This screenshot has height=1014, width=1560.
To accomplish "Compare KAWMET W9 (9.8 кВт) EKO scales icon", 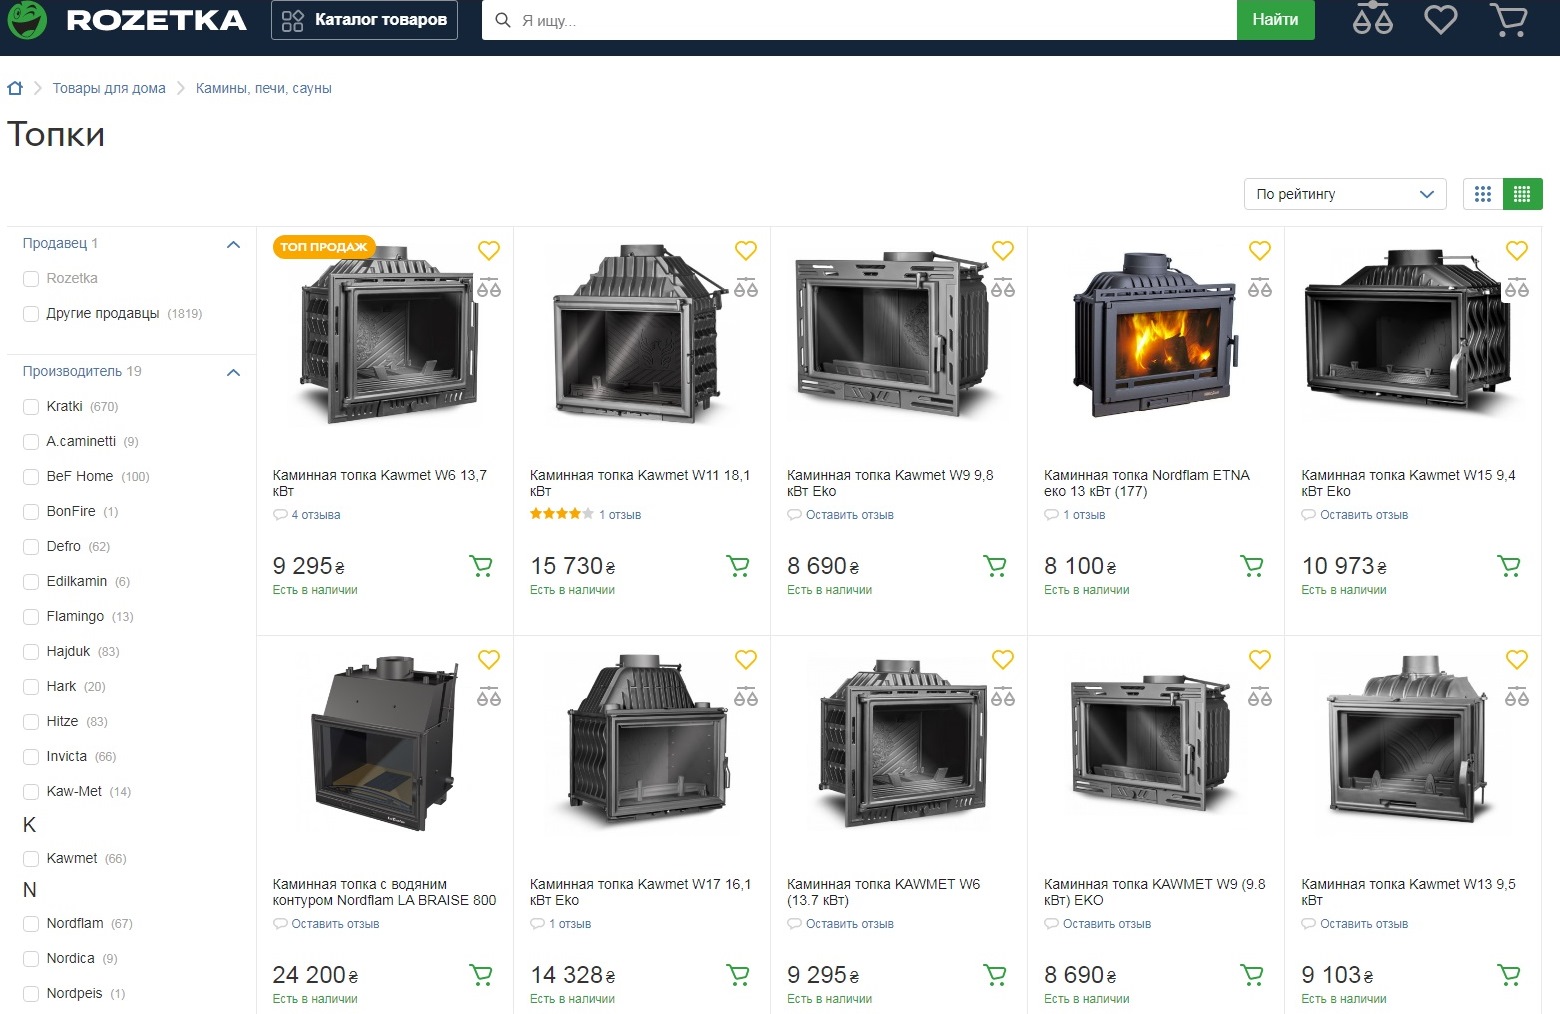I will tap(1259, 697).
